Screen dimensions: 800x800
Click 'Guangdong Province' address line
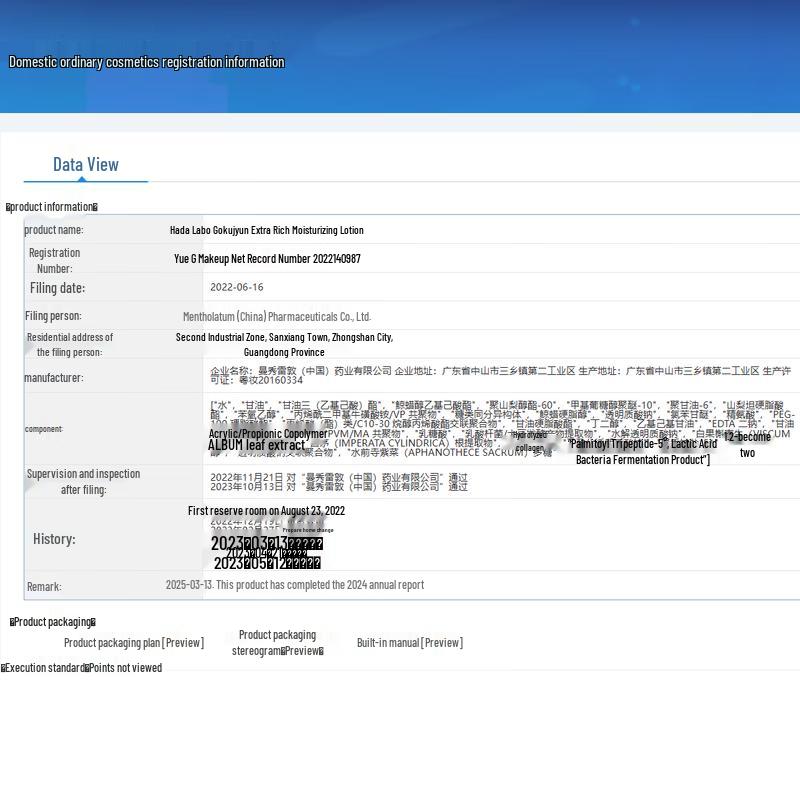pos(284,352)
